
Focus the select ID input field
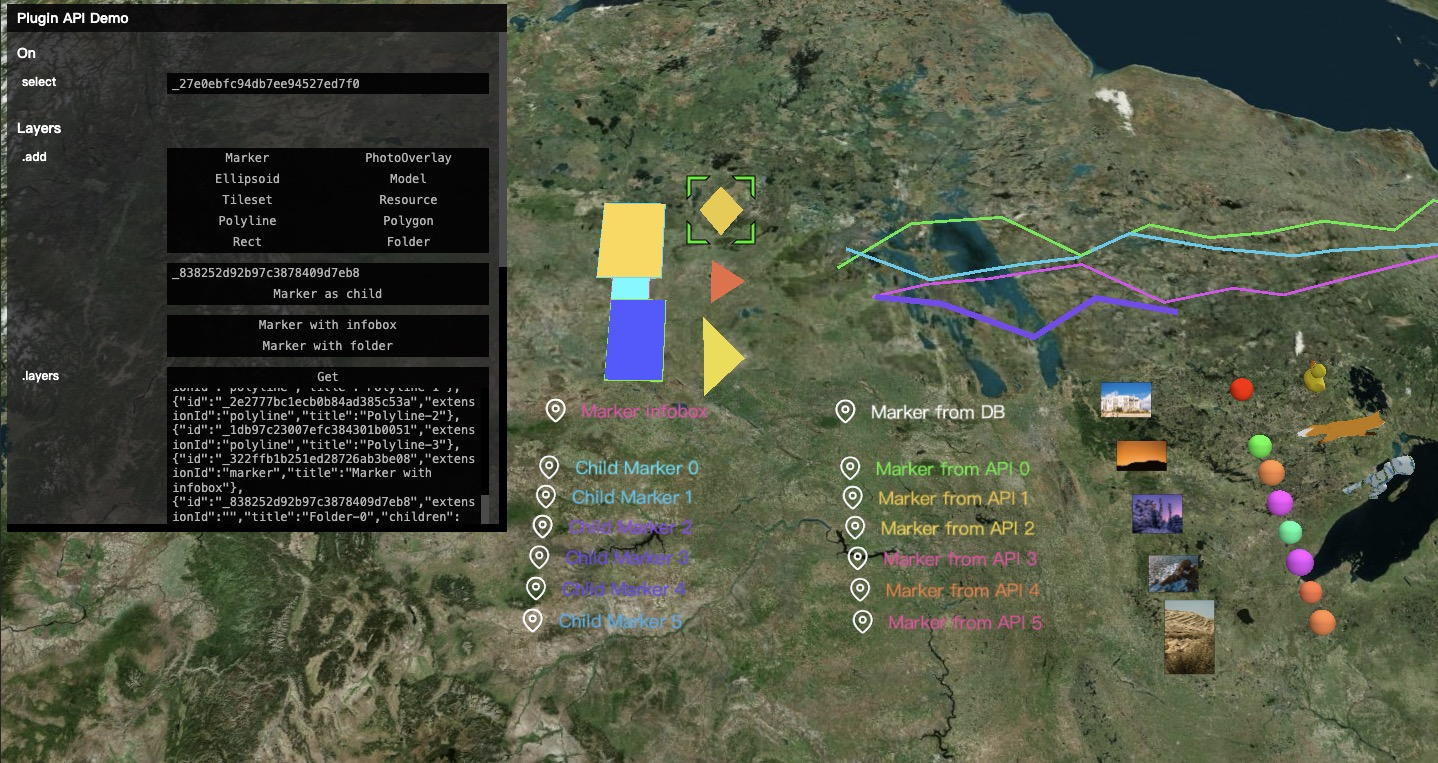click(328, 84)
